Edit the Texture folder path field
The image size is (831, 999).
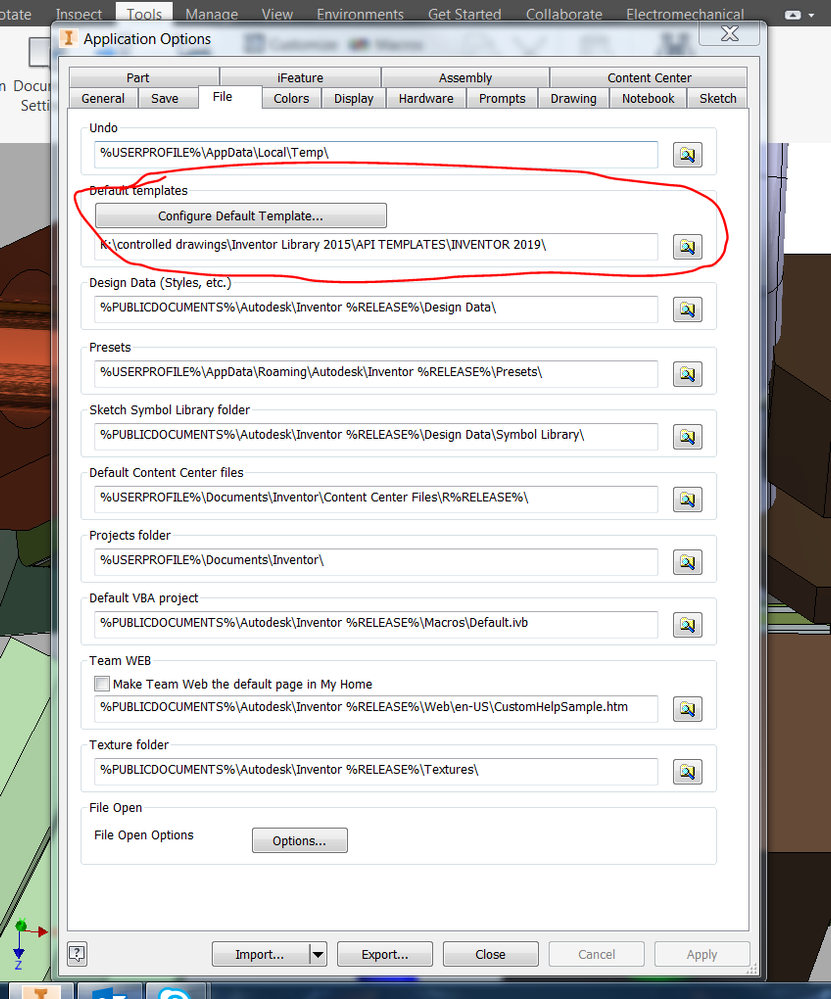coord(376,772)
